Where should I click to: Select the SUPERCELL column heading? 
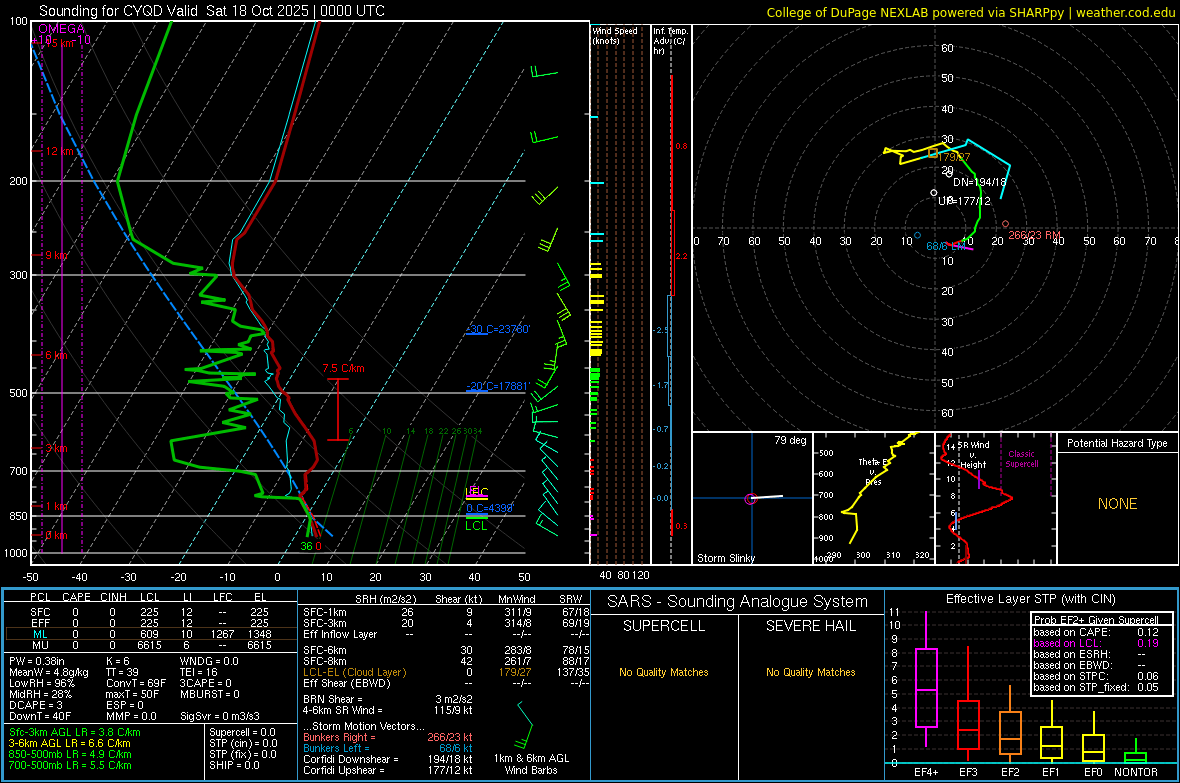coord(664,626)
